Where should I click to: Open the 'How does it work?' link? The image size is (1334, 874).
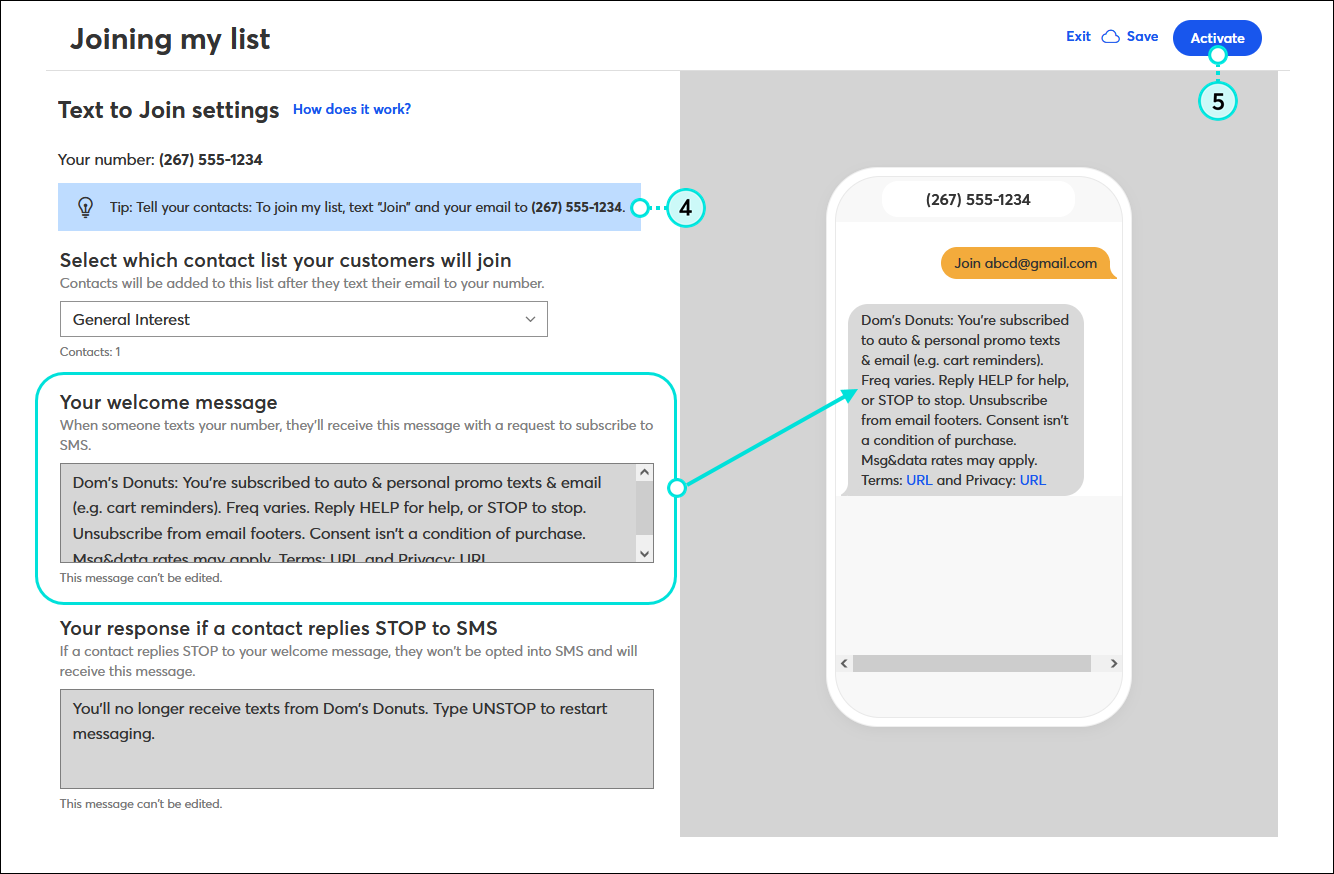(x=352, y=109)
